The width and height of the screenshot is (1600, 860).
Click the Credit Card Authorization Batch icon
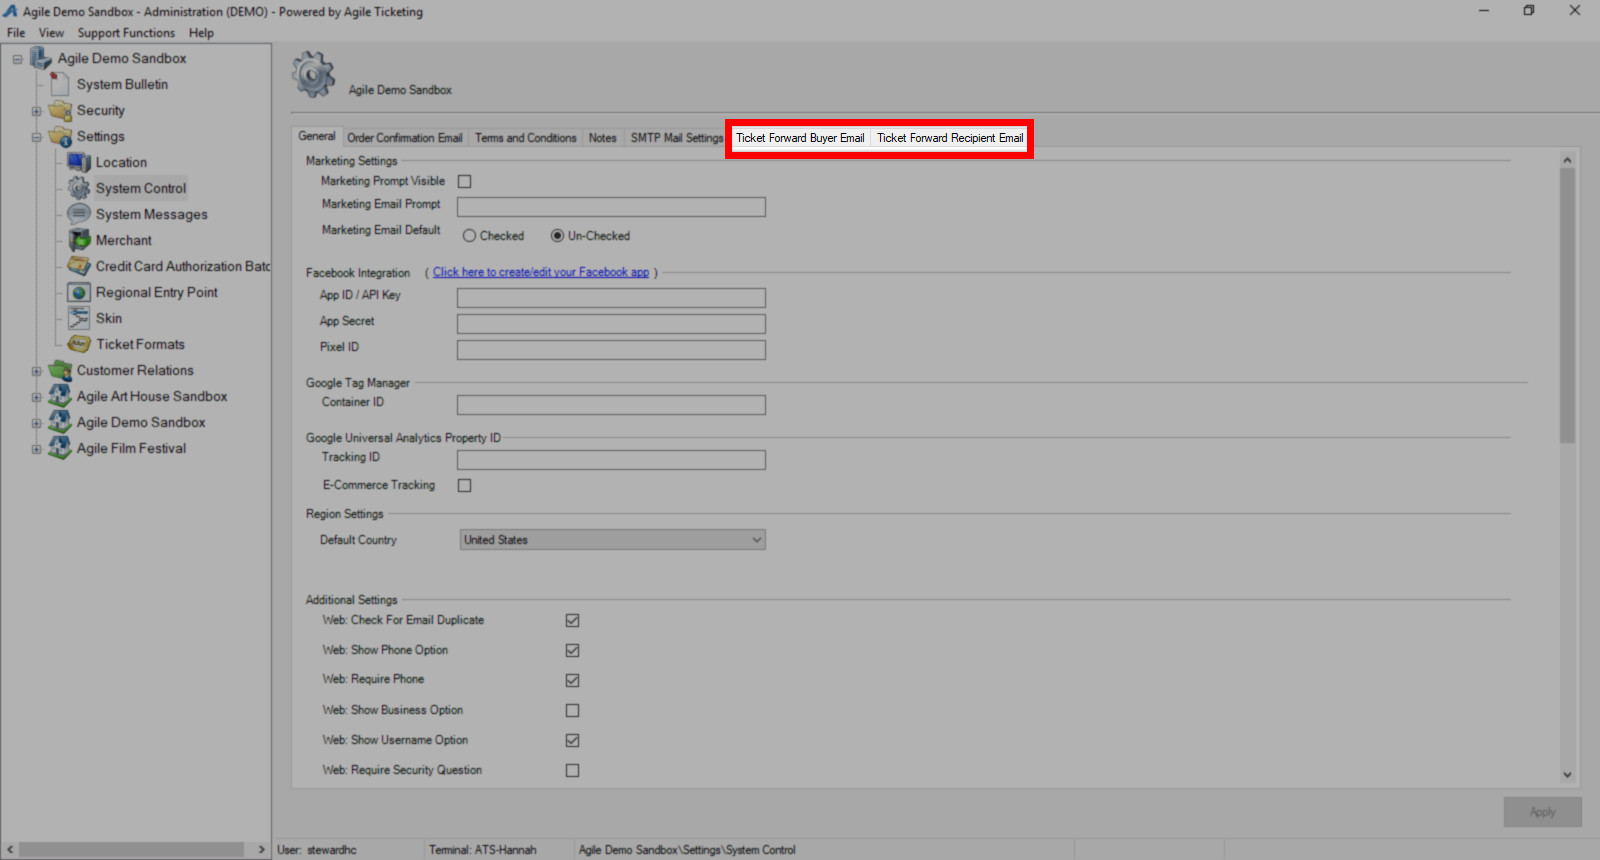(x=79, y=266)
